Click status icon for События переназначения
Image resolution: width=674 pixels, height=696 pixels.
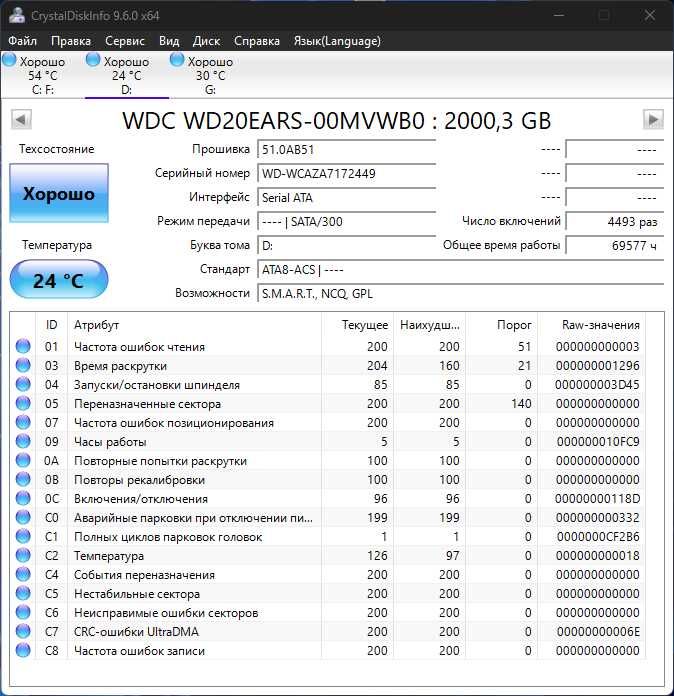(23, 574)
